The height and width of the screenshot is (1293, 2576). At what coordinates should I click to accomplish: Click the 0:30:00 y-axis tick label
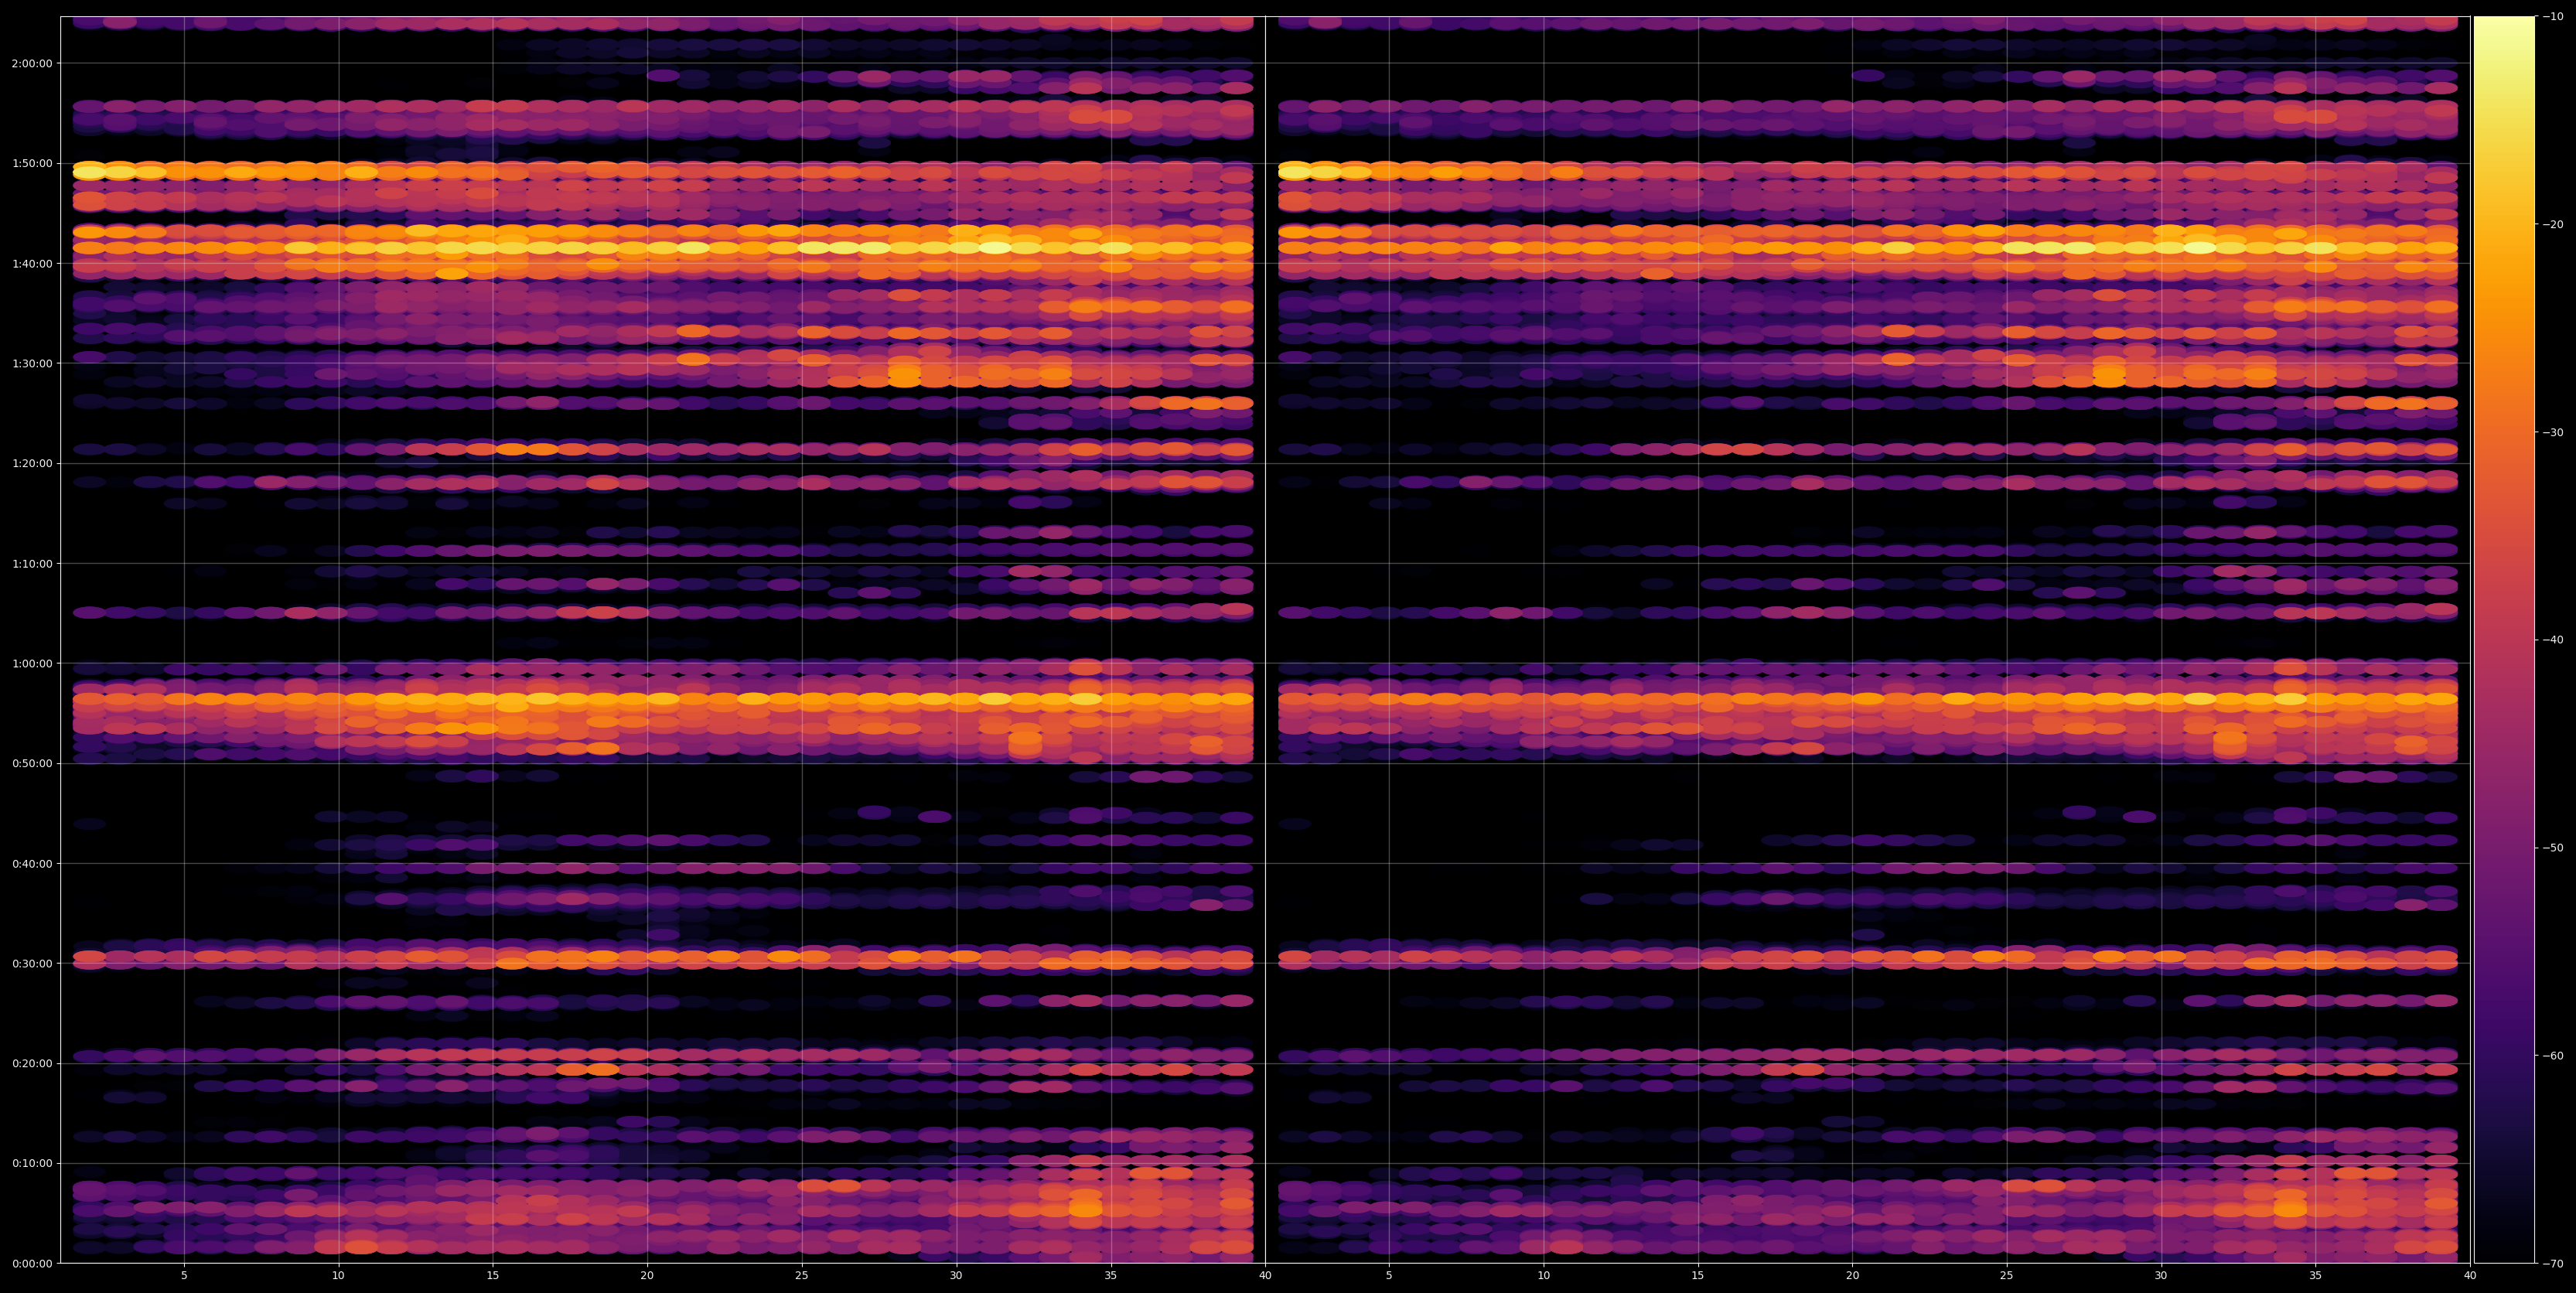[x=33, y=963]
